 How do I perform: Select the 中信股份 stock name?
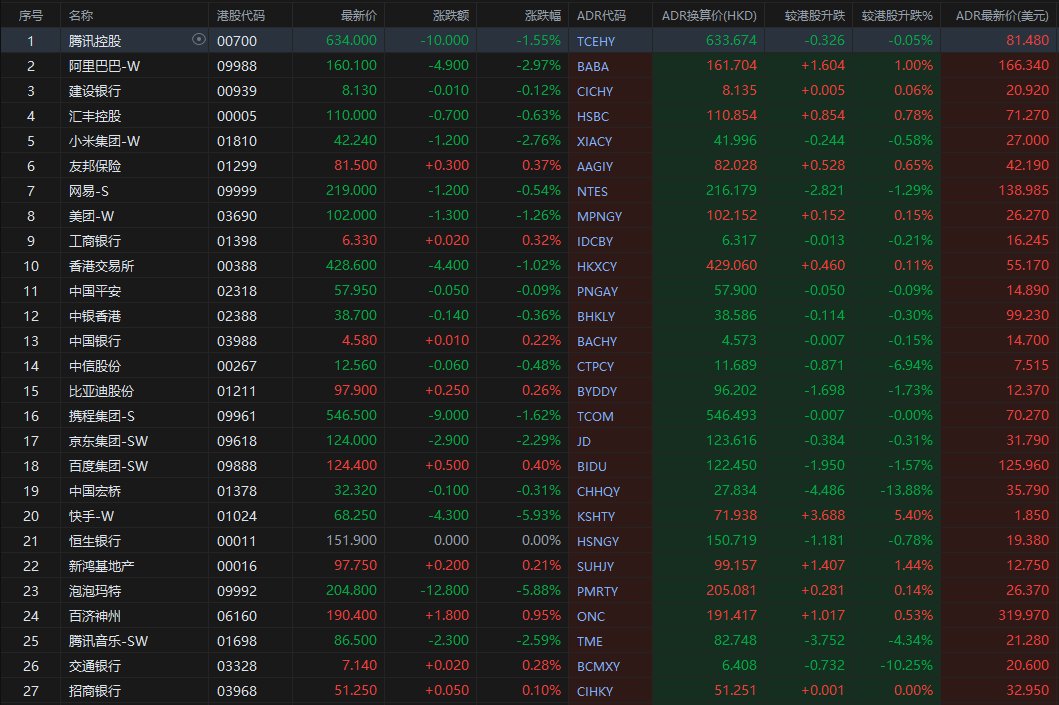pos(95,365)
